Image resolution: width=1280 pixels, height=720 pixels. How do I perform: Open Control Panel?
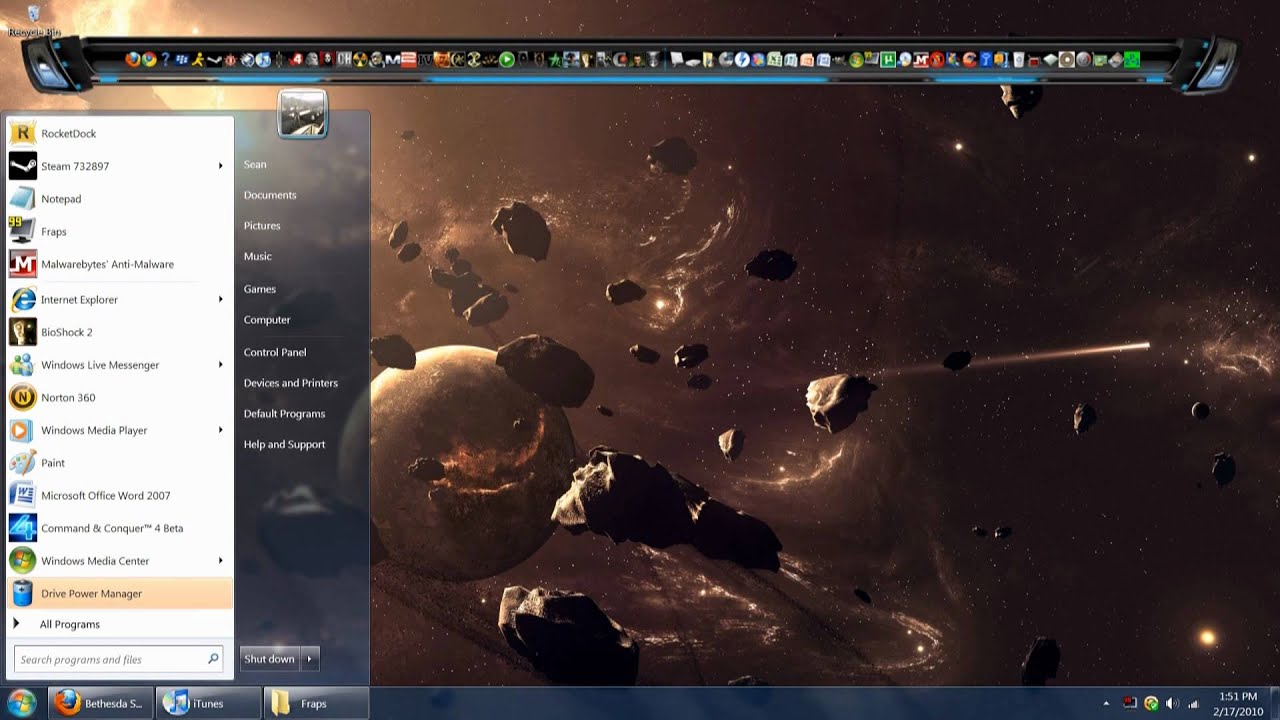(275, 352)
